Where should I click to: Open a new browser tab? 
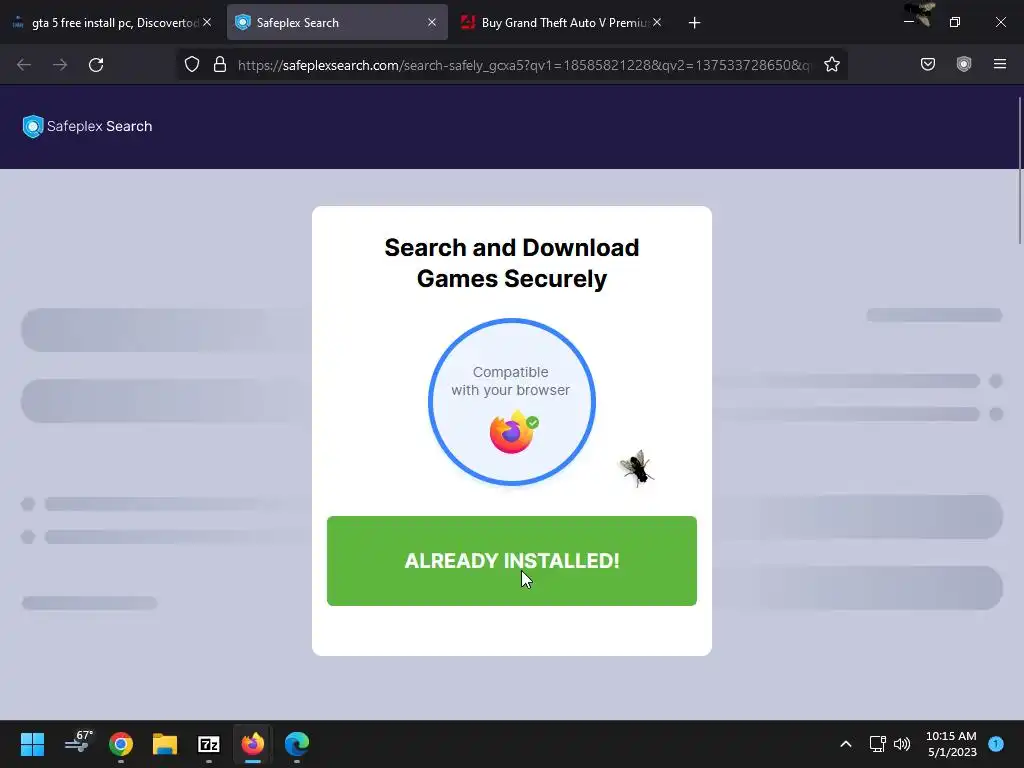click(x=694, y=23)
